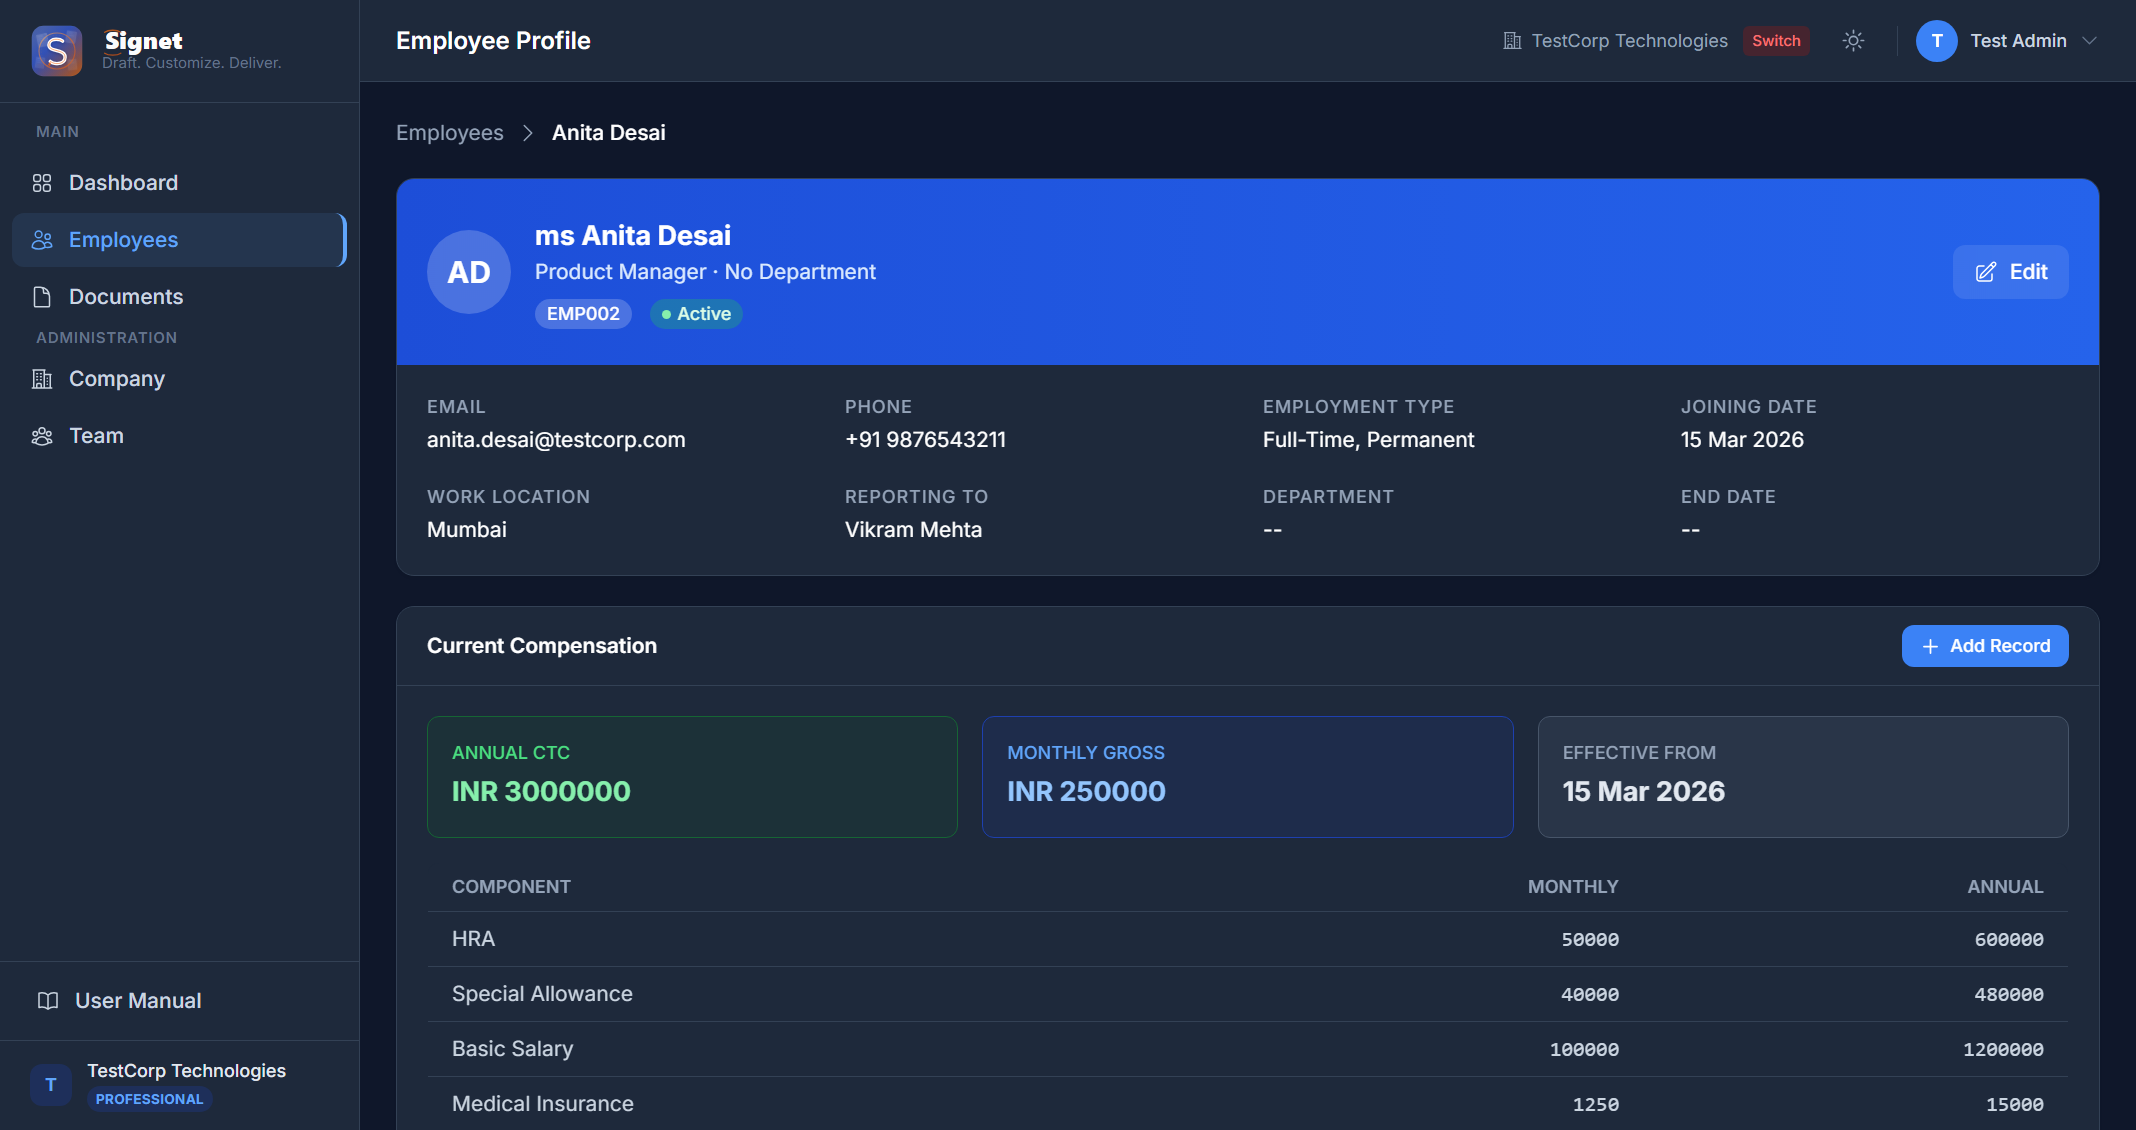This screenshot has height=1130, width=2136.
Task: Click the Company building icon in sidebar
Action: click(x=42, y=379)
